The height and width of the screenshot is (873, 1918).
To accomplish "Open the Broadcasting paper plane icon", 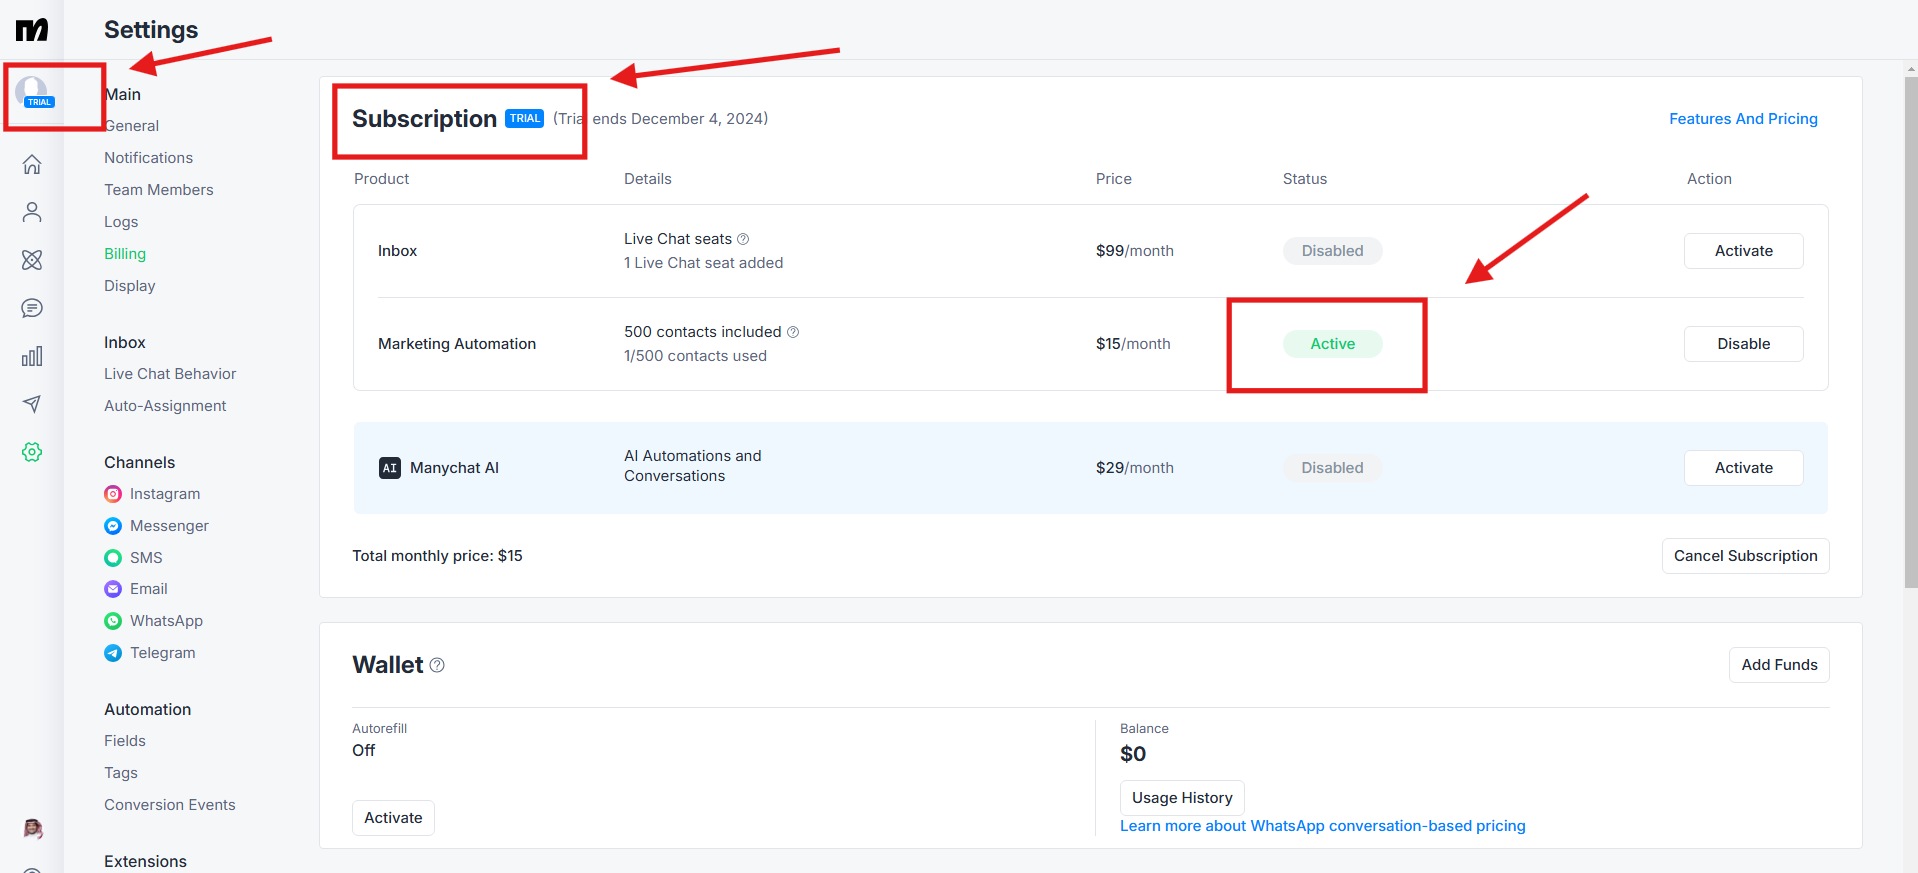I will pos(32,404).
